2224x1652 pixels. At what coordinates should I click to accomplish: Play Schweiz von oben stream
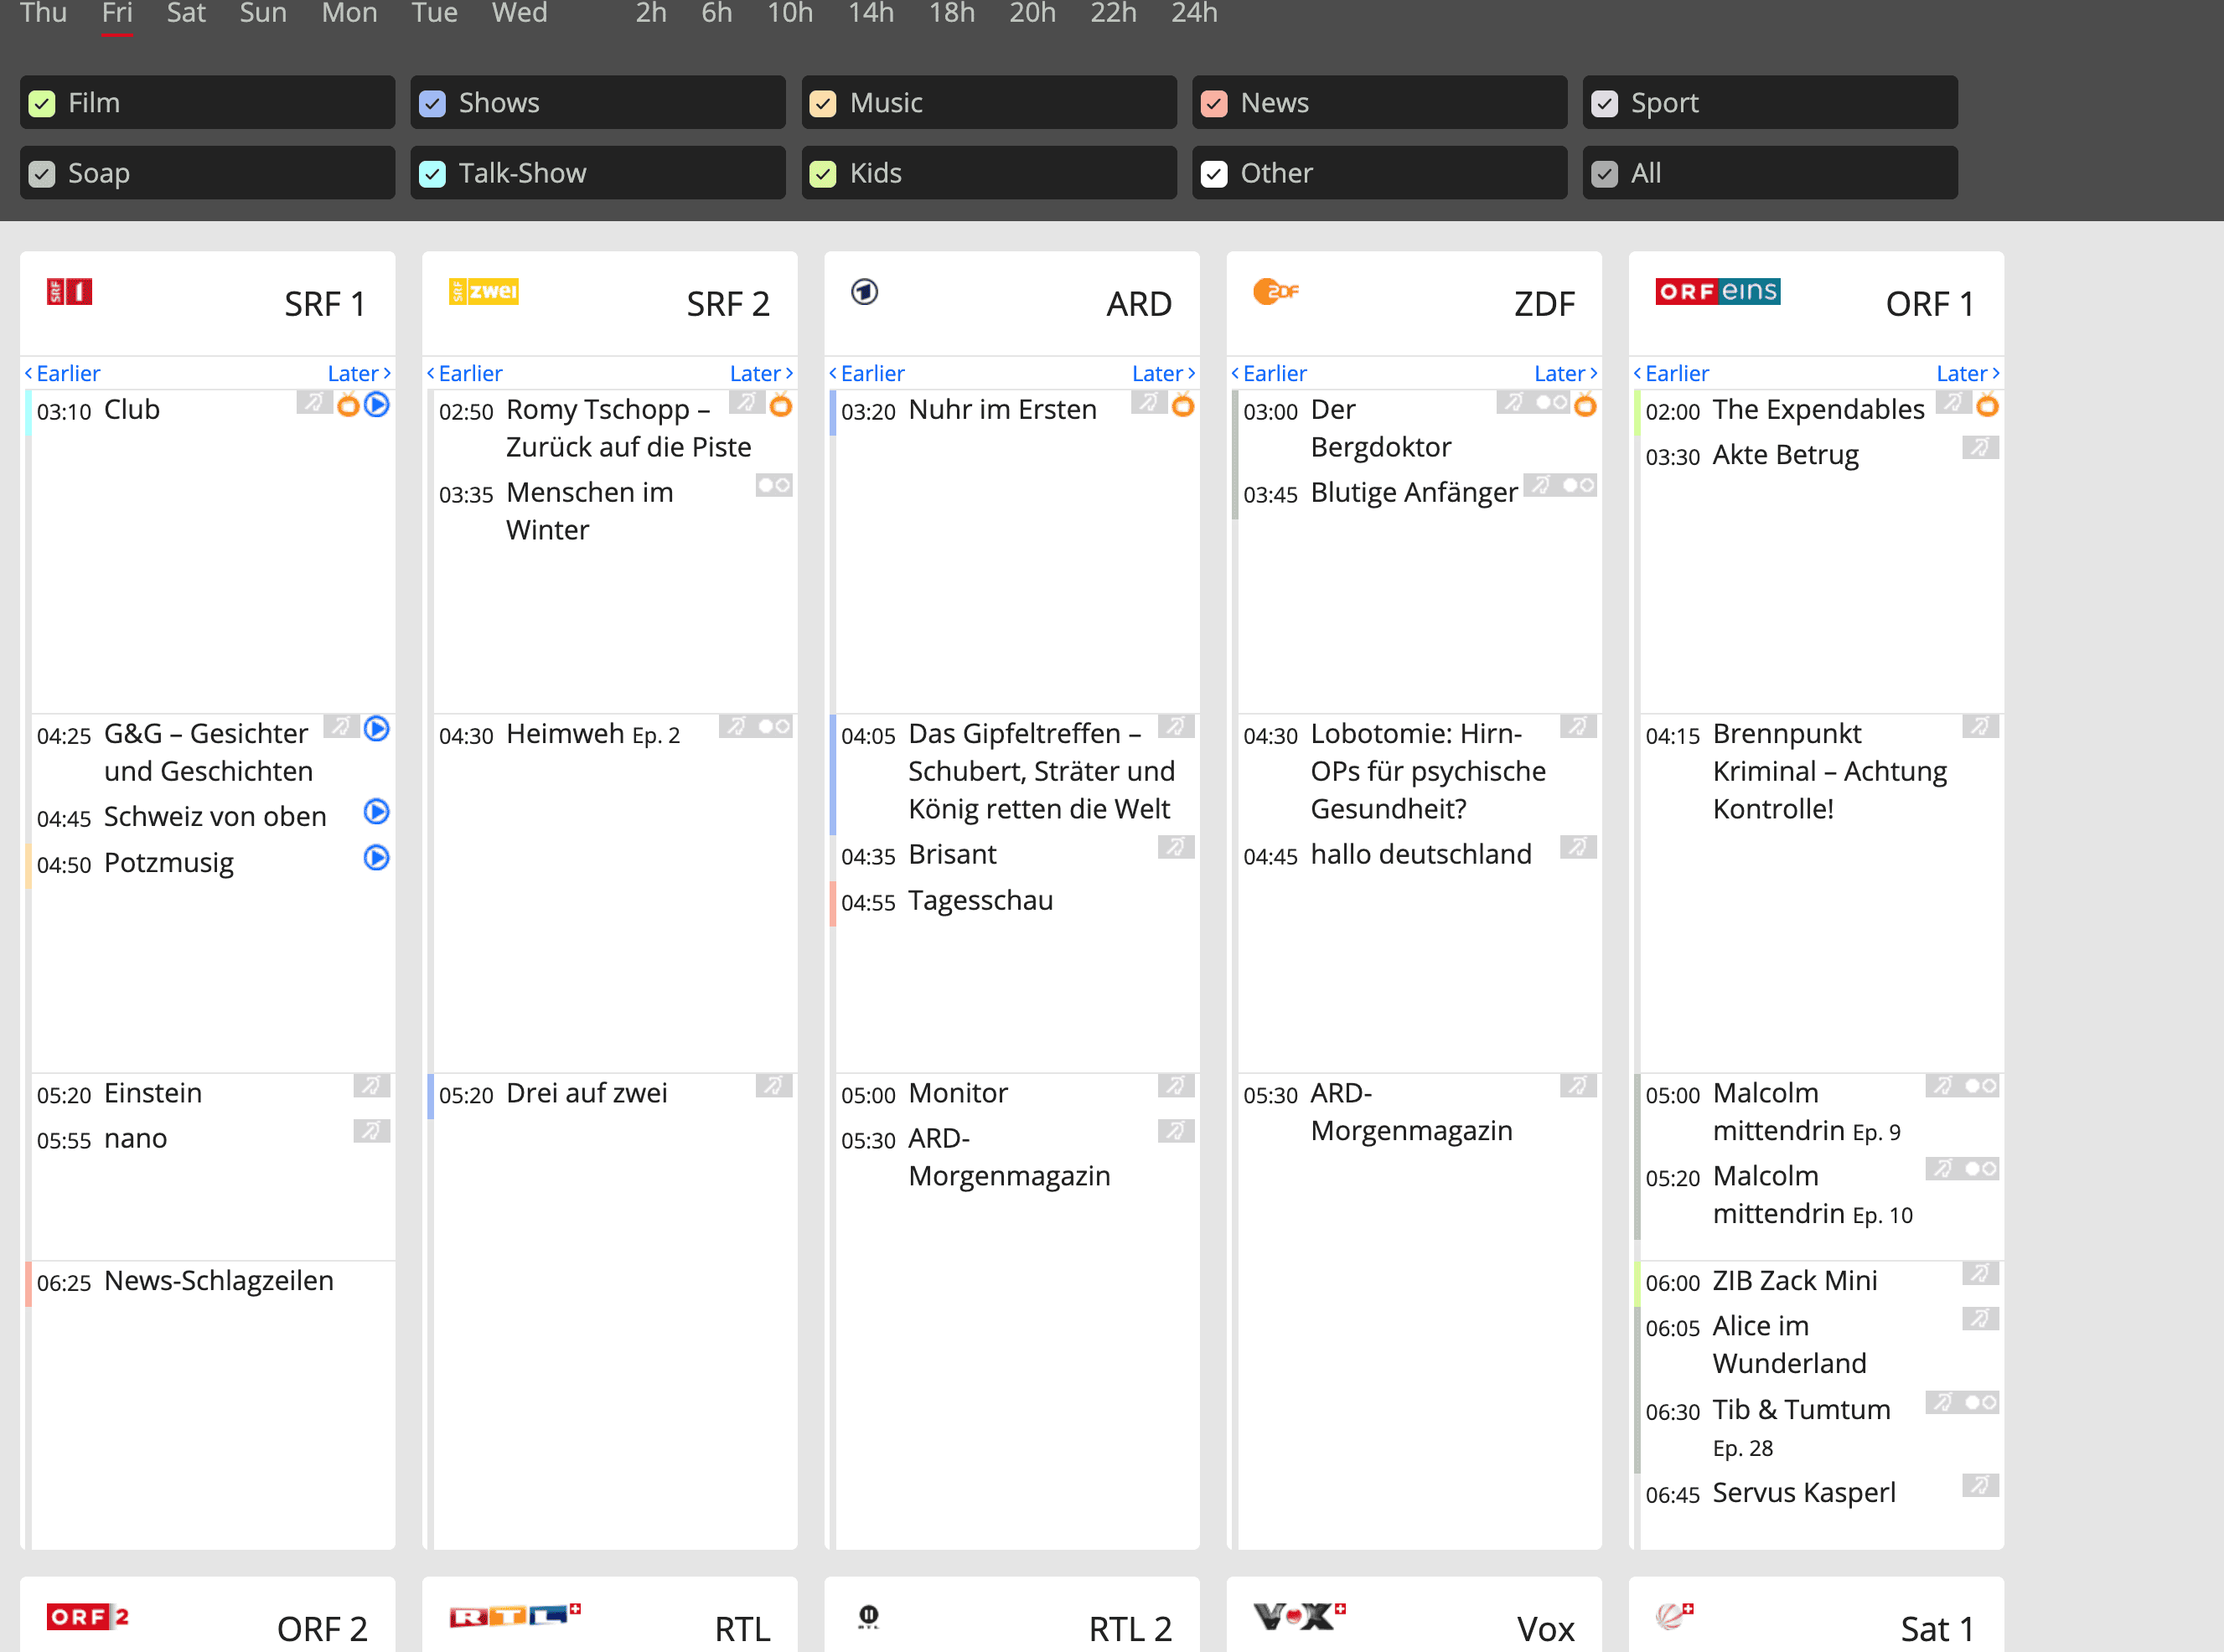[376, 812]
